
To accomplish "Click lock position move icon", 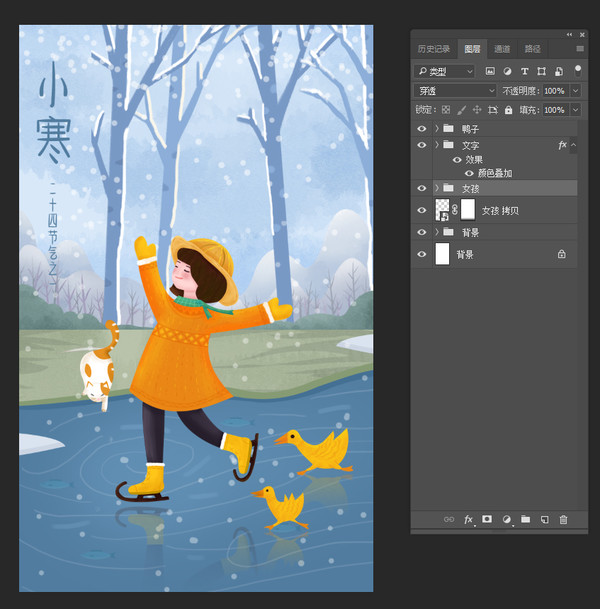I will (x=477, y=110).
